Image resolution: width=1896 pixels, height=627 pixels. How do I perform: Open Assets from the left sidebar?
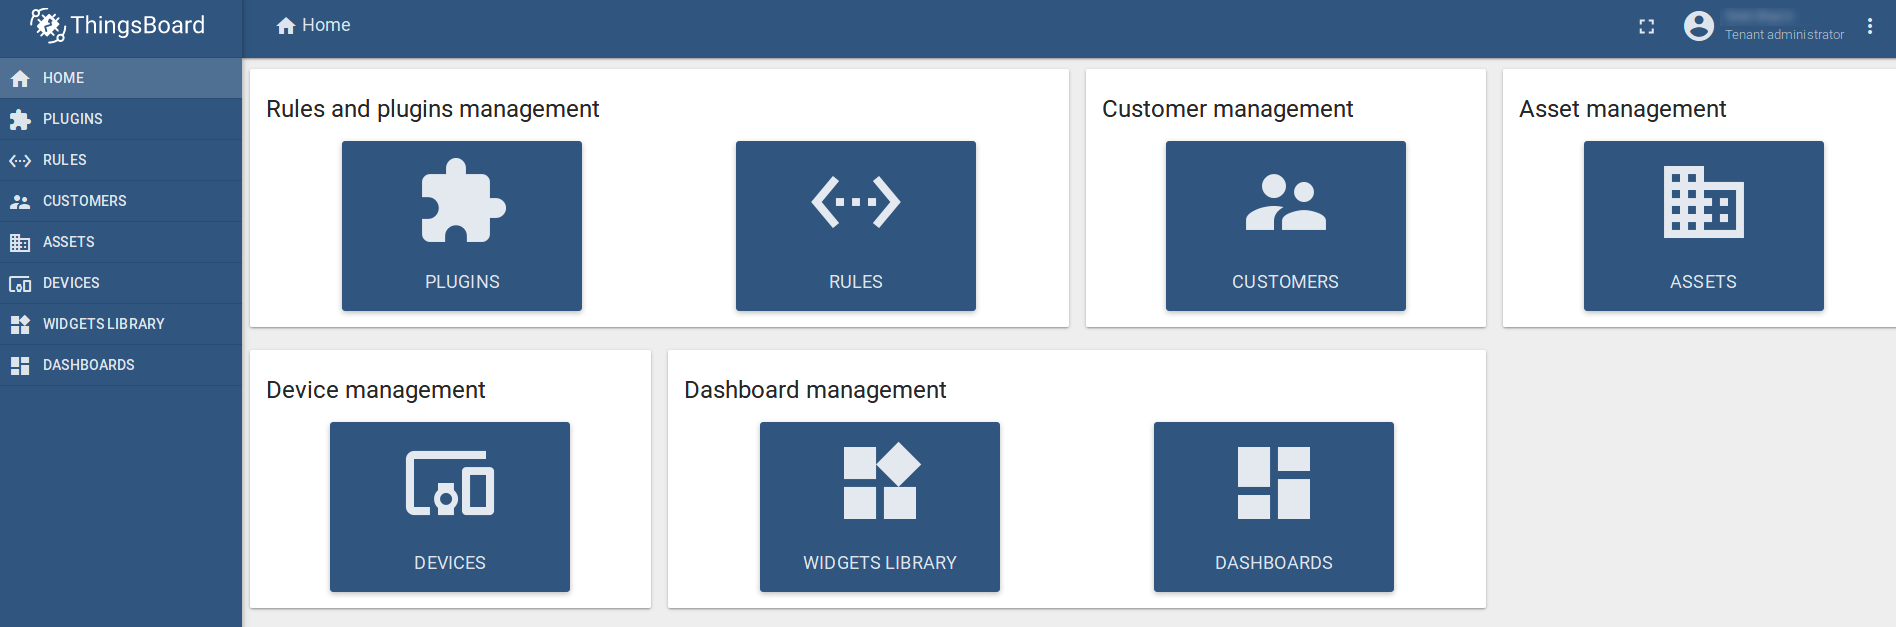(x=68, y=242)
